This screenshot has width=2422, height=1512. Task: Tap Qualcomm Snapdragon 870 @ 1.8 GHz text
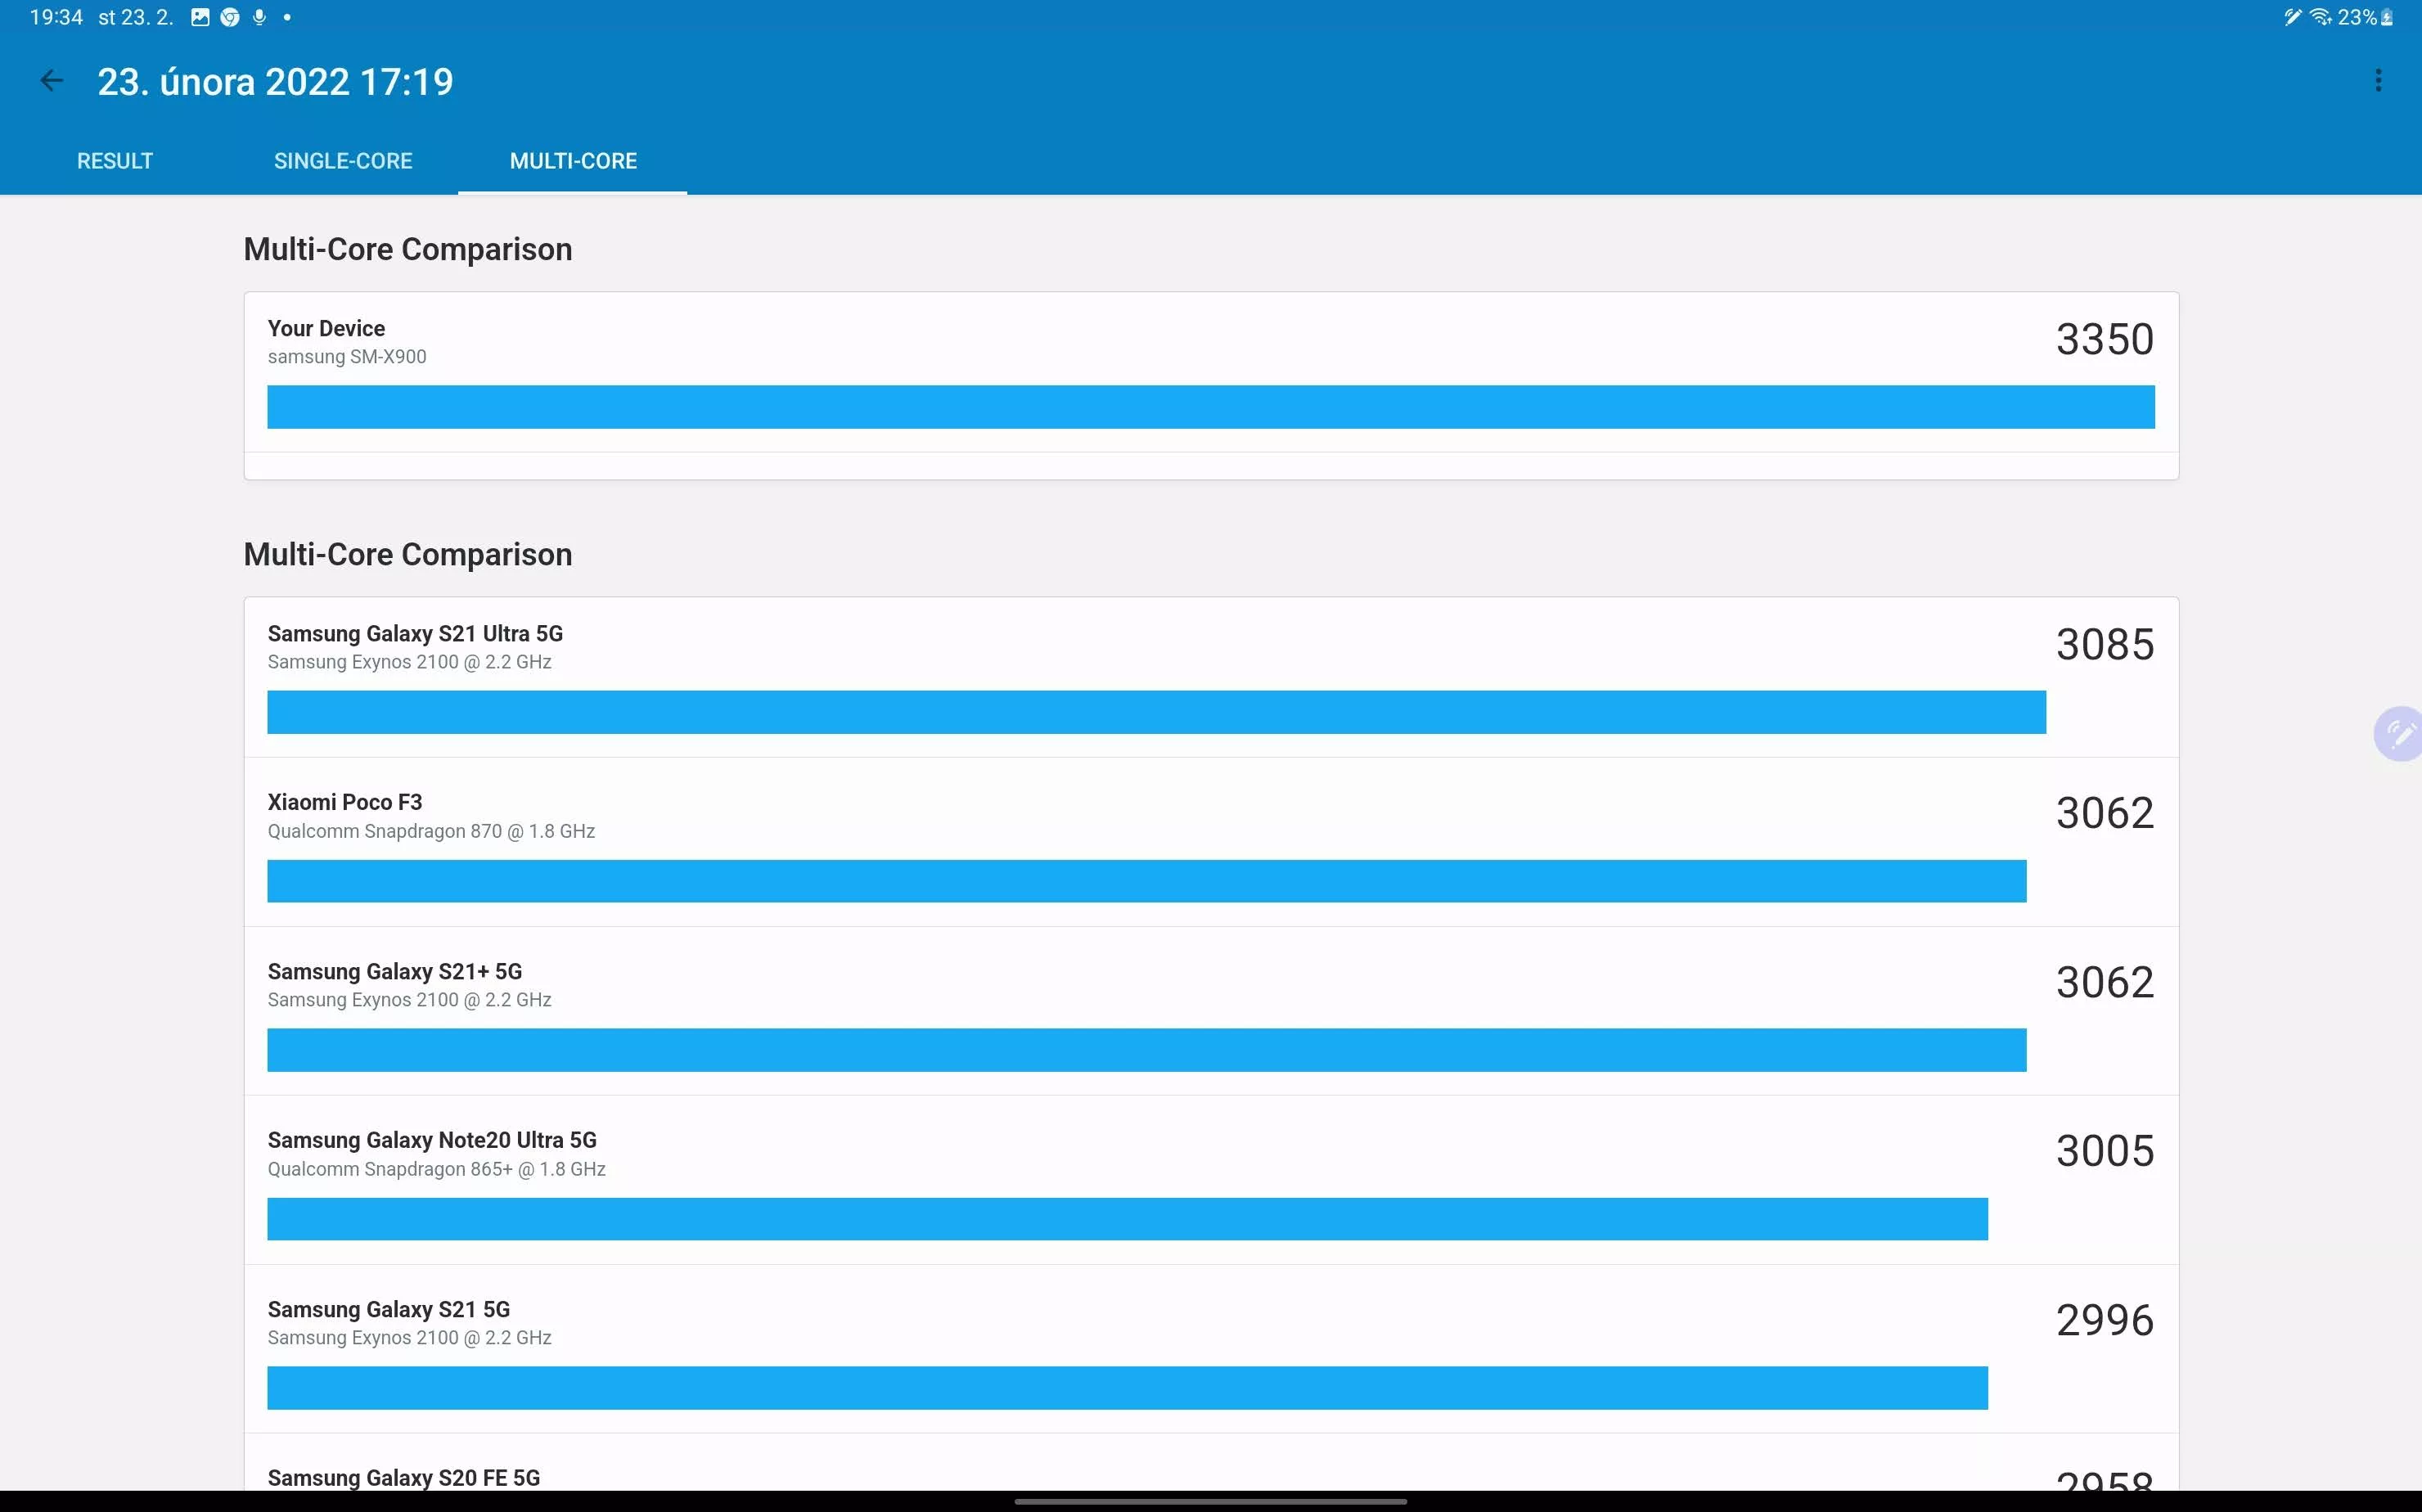pyautogui.click(x=431, y=831)
